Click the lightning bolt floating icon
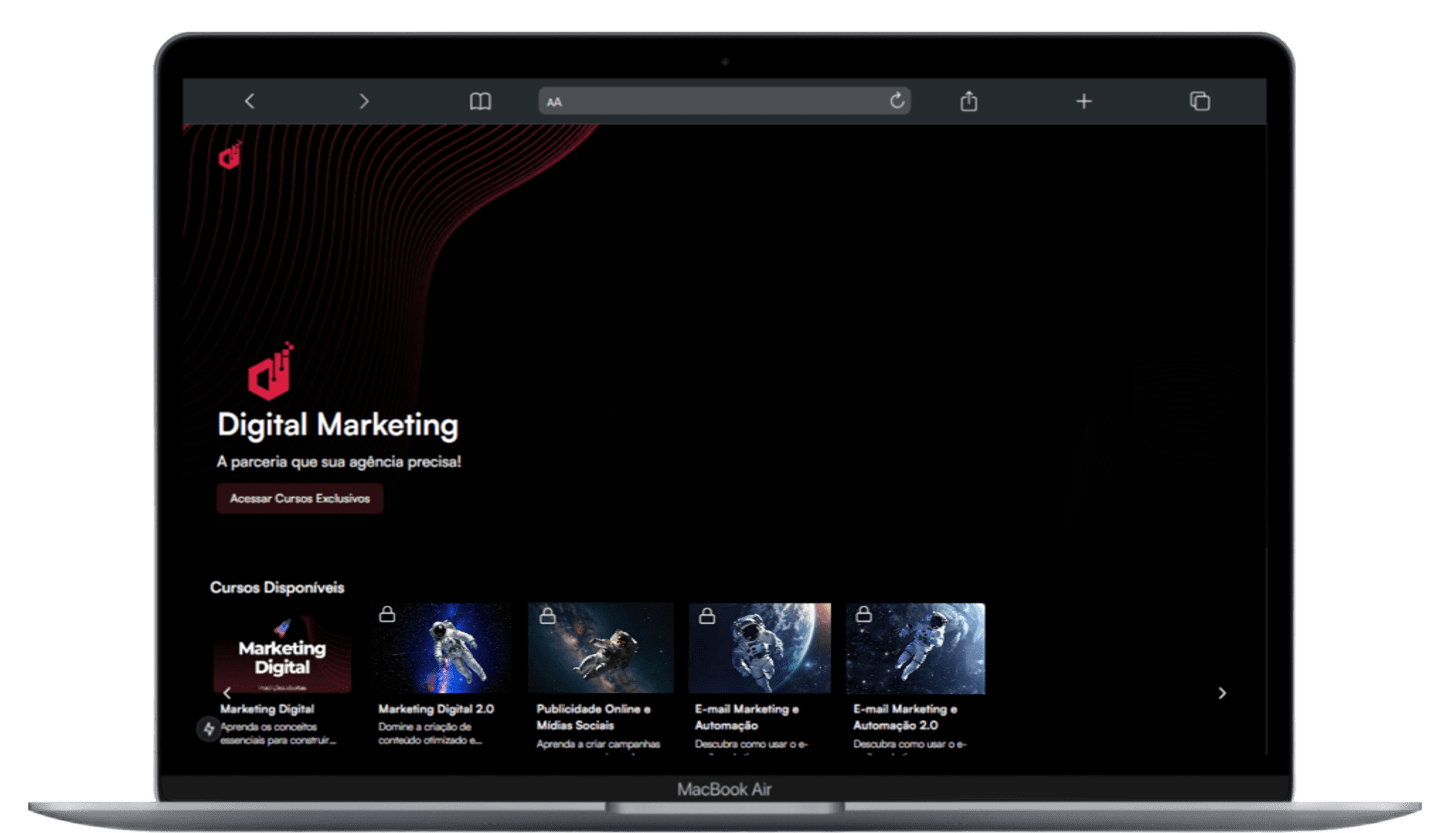 208,729
